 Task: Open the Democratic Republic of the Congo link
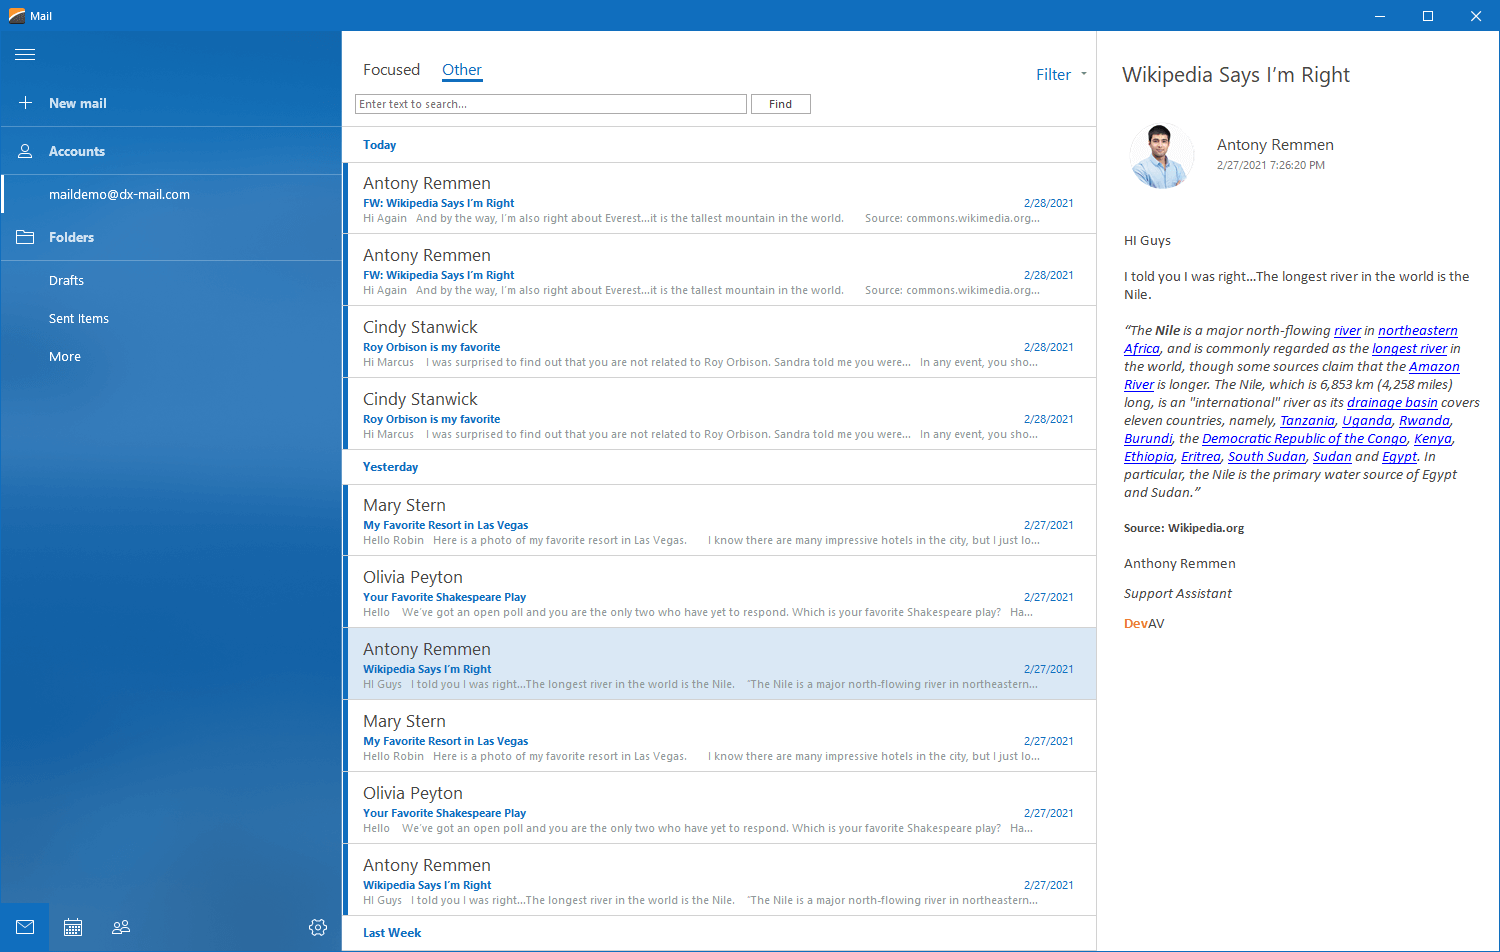[x=1303, y=438]
